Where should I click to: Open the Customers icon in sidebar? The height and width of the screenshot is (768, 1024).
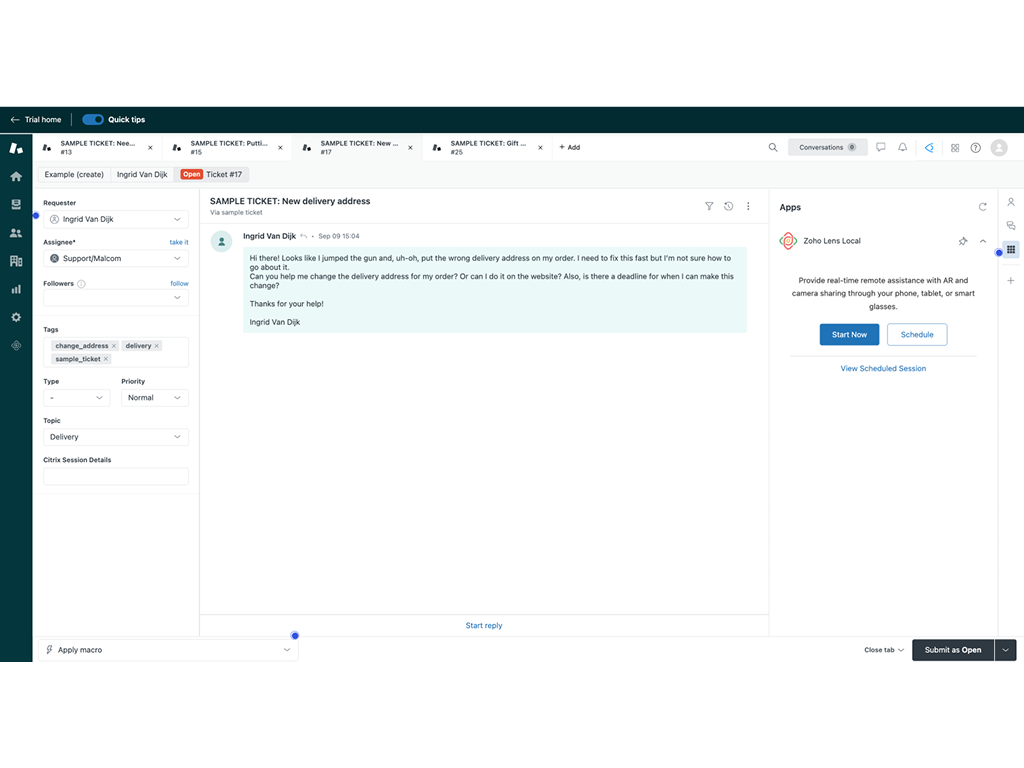[16, 233]
